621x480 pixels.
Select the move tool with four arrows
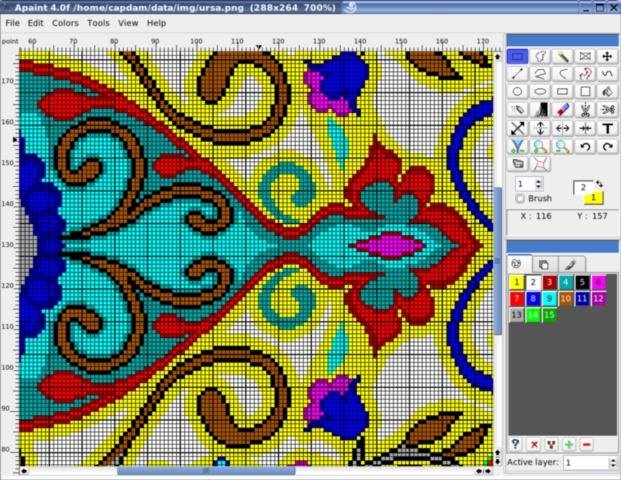(607, 56)
